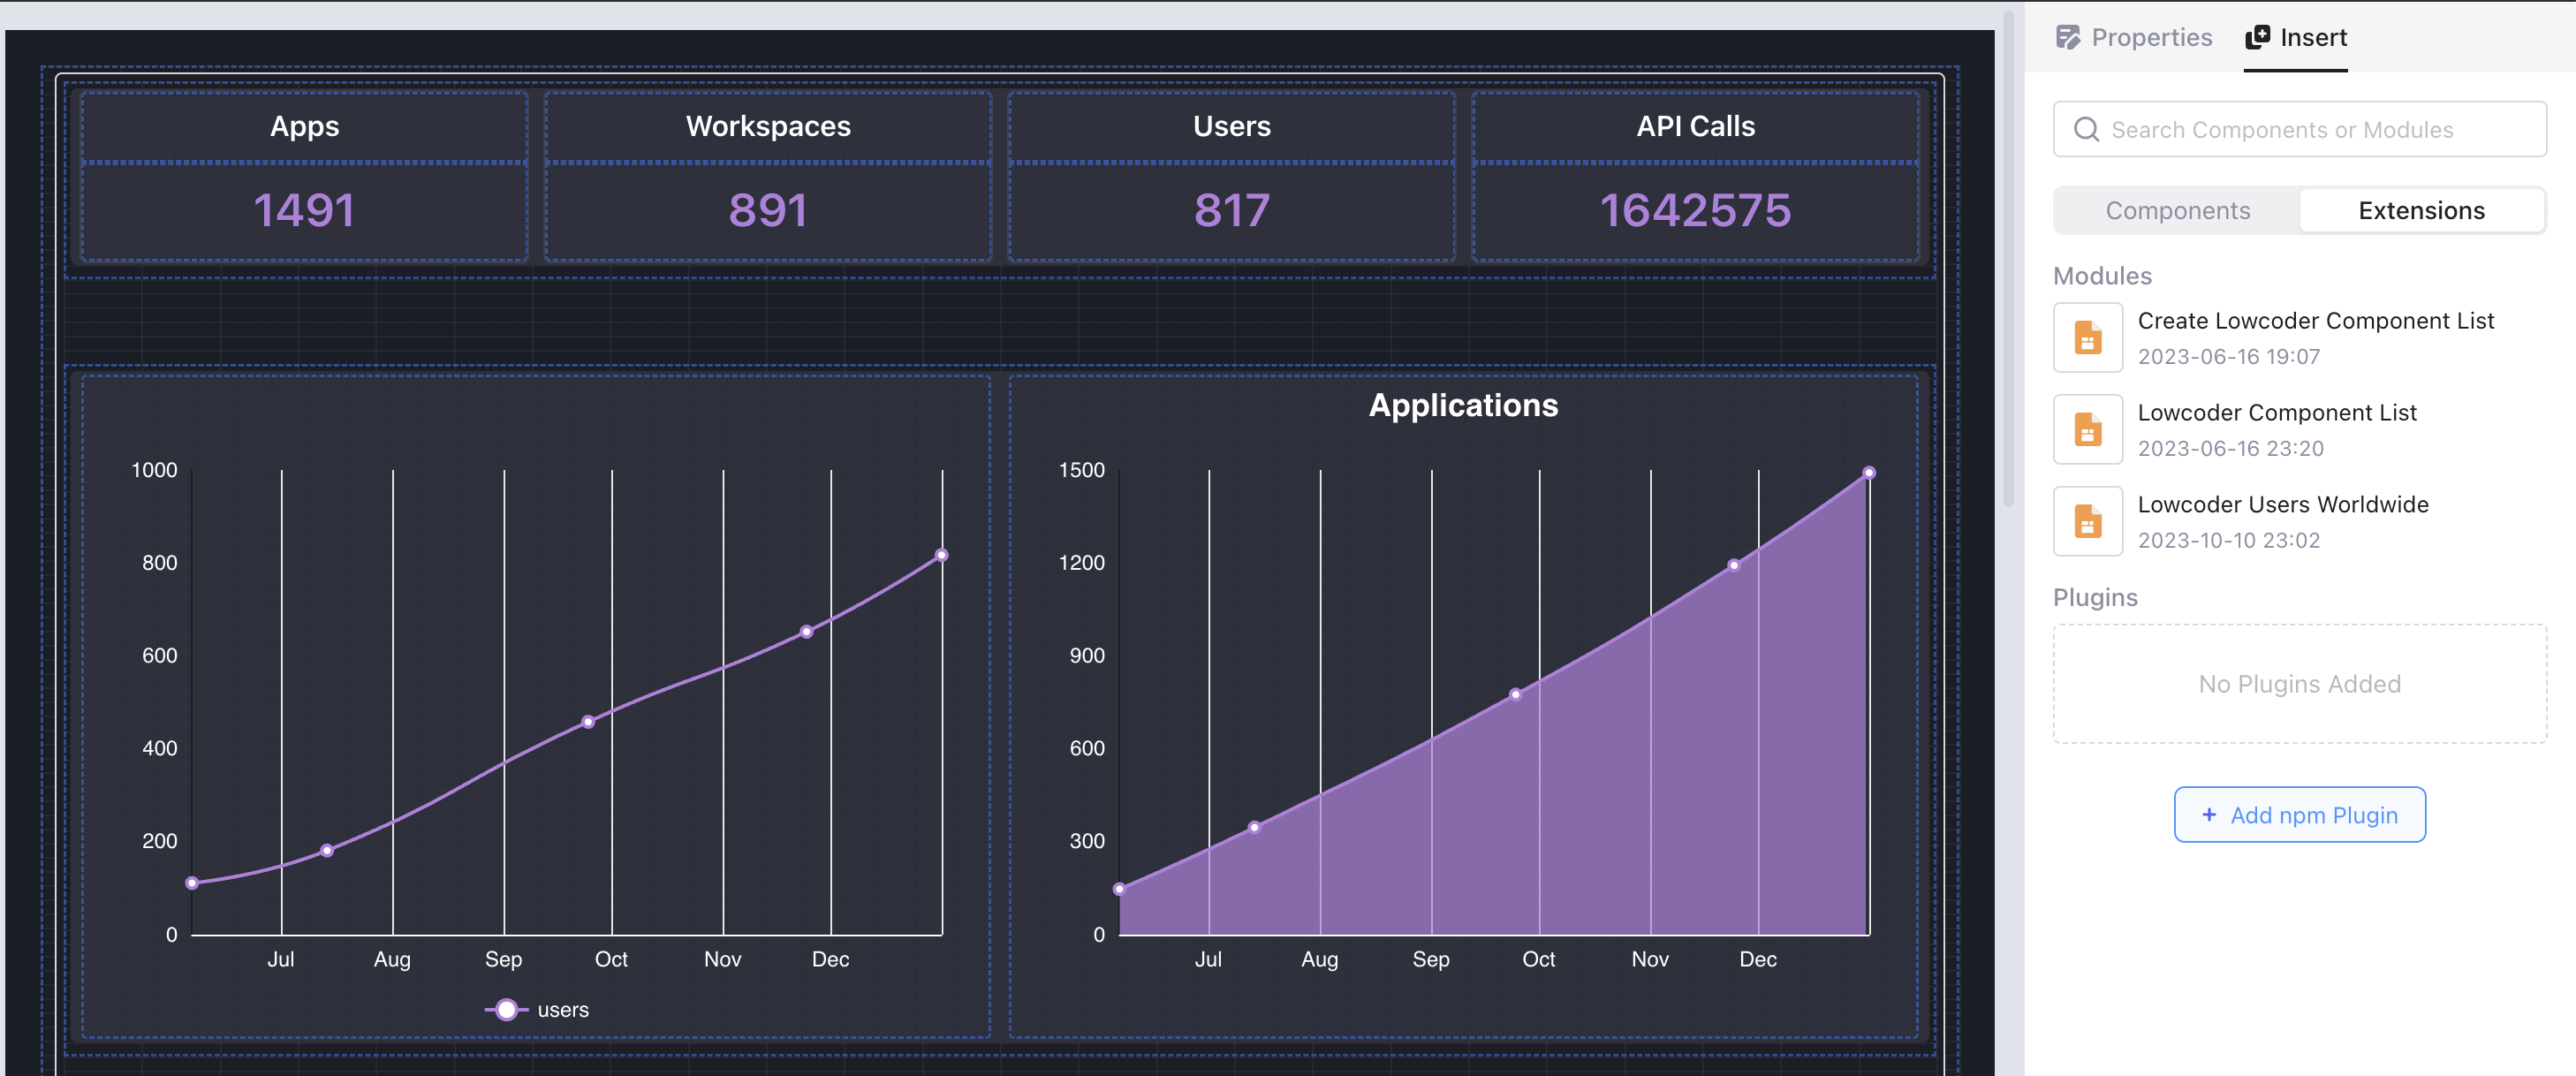
Task: Click Lowcoder Users Worldwide module title
Action: 2282,504
